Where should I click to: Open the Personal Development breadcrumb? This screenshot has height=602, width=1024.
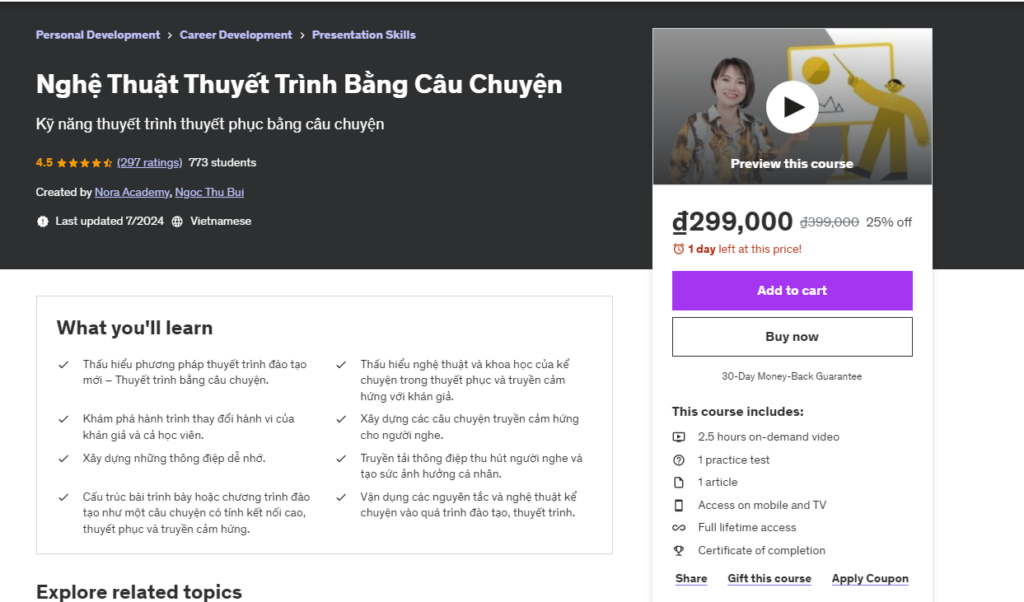[x=98, y=35]
